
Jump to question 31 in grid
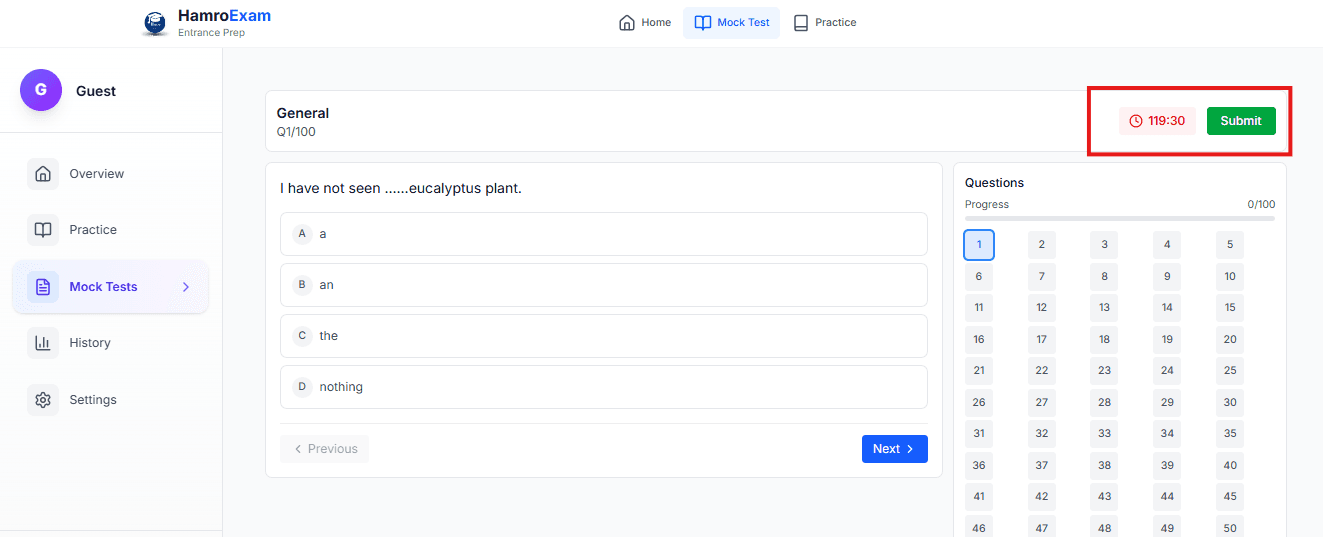[979, 434]
